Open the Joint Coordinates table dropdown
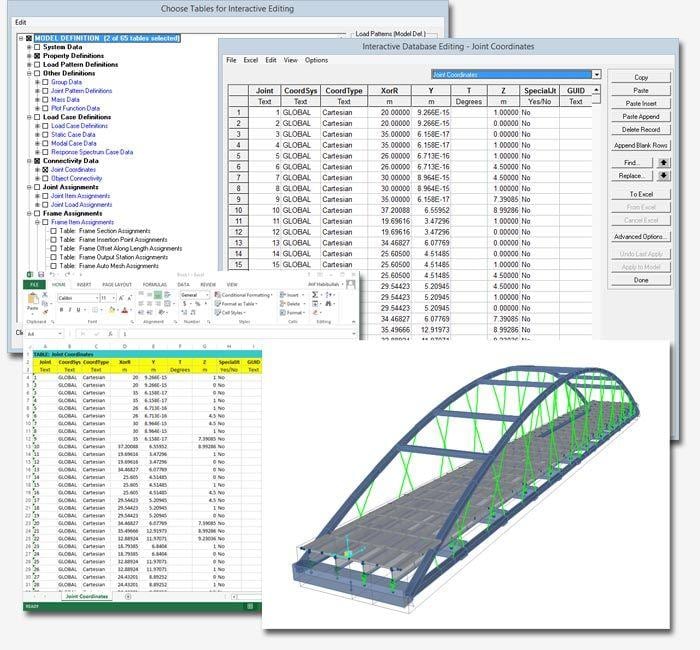Image resolution: width=700 pixels, height=650 pixels. pyautogui.click(x=596, y=75)
